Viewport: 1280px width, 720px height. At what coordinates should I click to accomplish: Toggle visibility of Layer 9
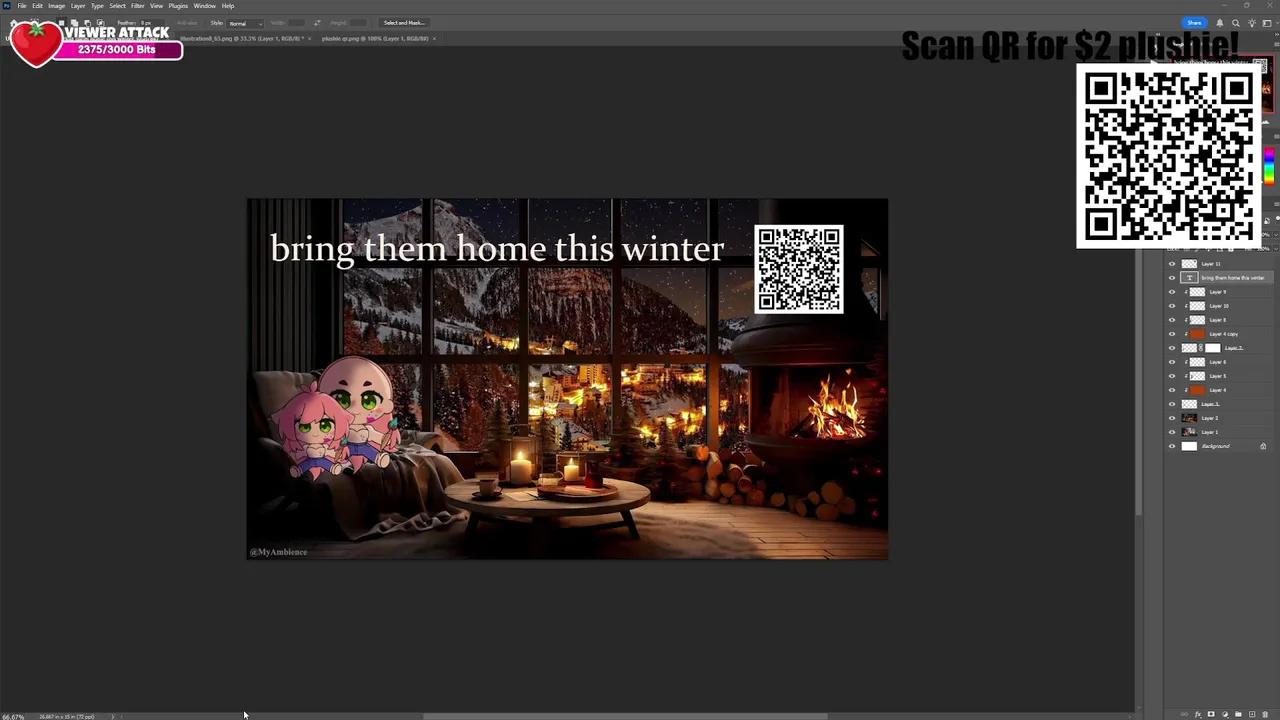tap(1172, 292)
